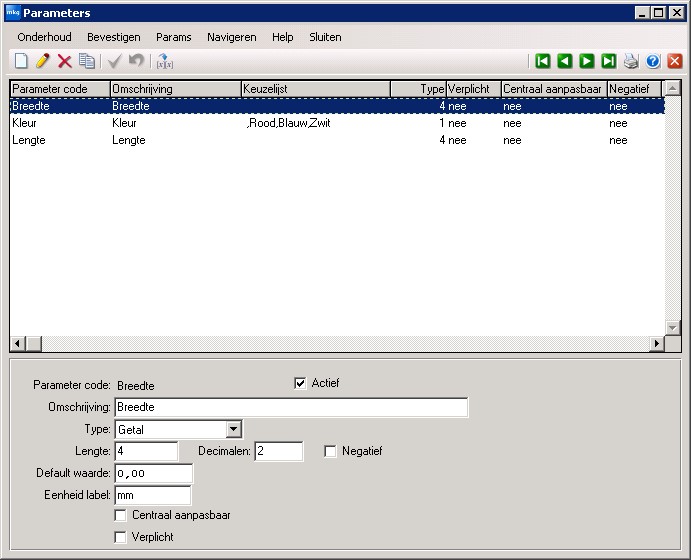
Task: Click the Omschrijving column header
Action: pos(176,89)
